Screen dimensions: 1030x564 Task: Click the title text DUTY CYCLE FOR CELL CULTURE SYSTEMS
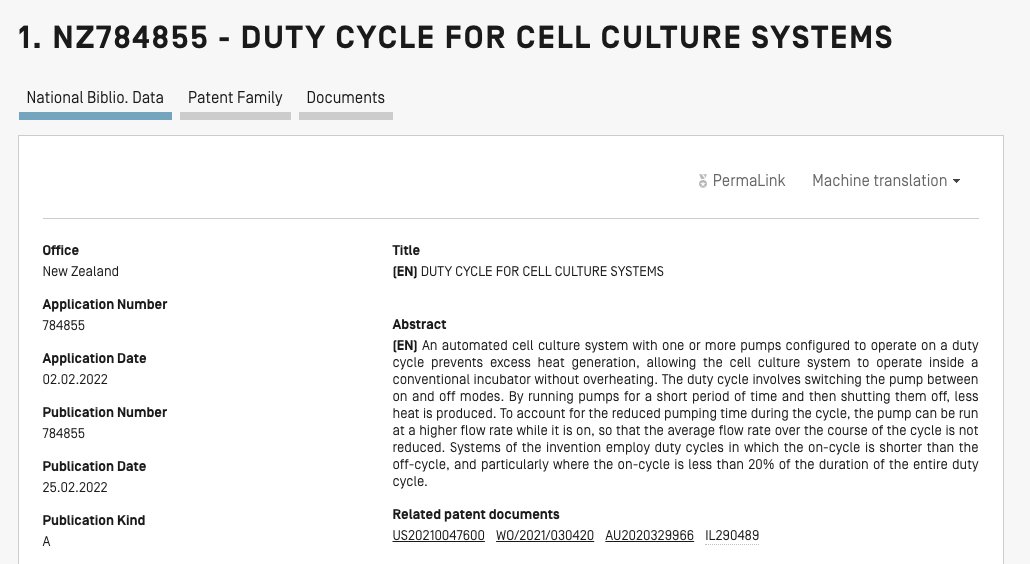(542, 271)
